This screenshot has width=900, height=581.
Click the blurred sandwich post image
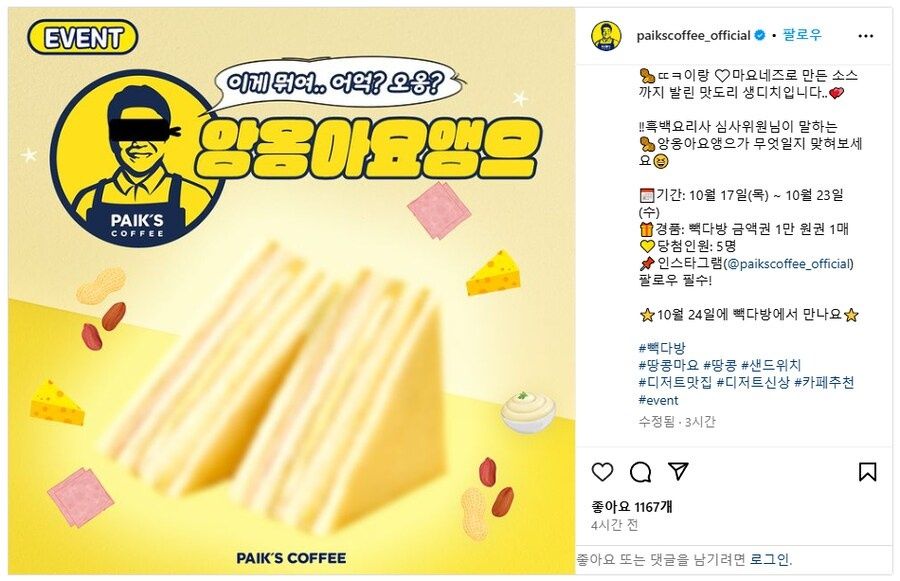click(292, 291)
